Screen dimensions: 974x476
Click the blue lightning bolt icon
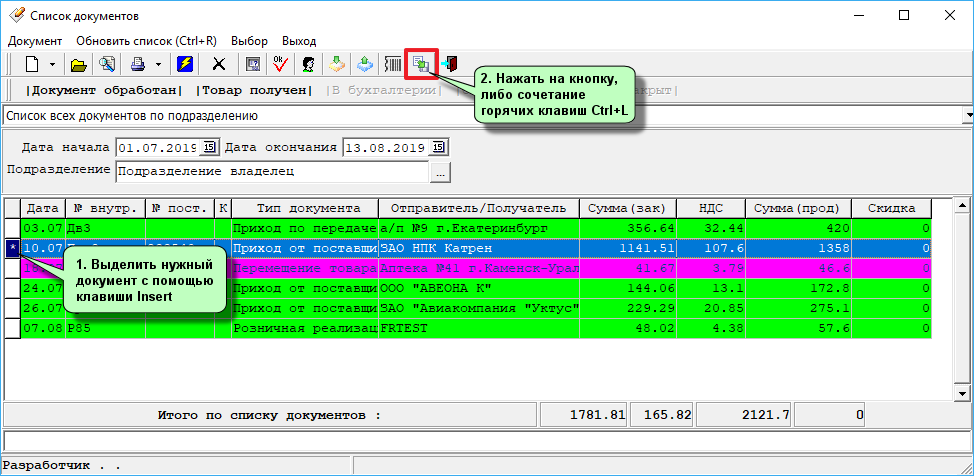pyautogui.click(x=185, y=64)
